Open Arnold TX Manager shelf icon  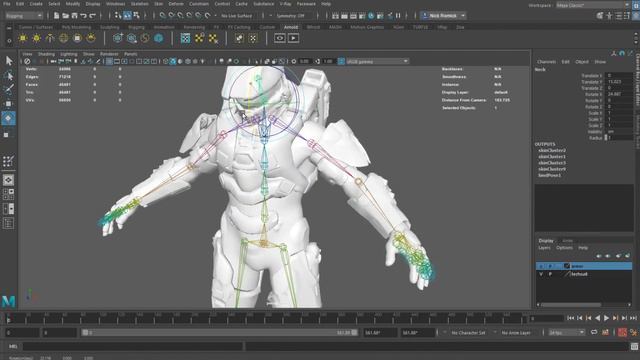pos(185,38)
